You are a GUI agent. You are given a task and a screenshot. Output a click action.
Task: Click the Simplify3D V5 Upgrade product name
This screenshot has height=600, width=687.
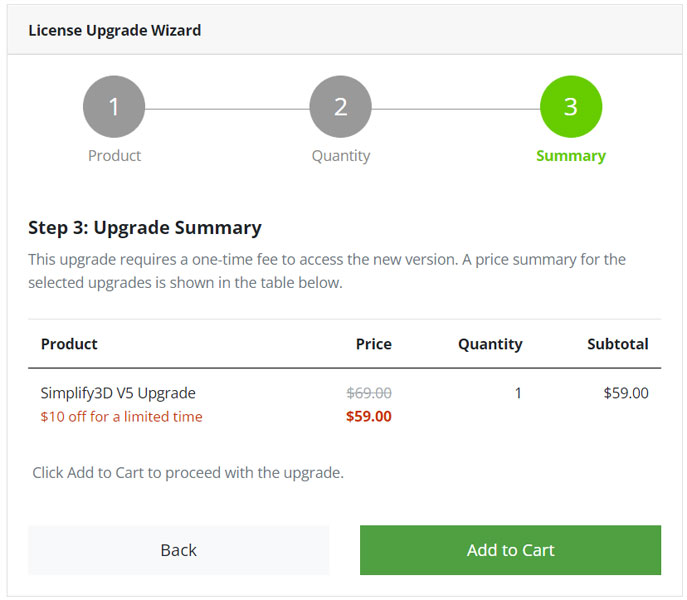[x=118, y=393]
